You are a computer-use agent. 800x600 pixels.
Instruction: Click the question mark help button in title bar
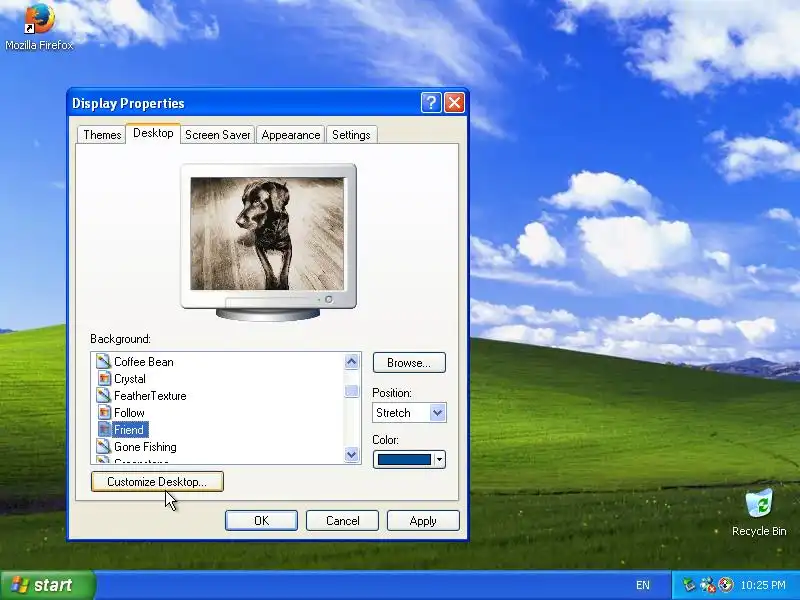tap(431, 103)
